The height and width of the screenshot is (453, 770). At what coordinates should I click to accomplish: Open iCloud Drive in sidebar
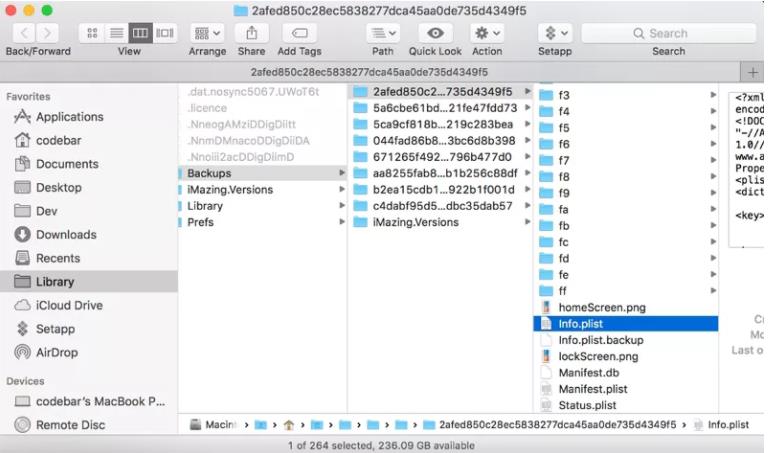(x=69, y=305)
